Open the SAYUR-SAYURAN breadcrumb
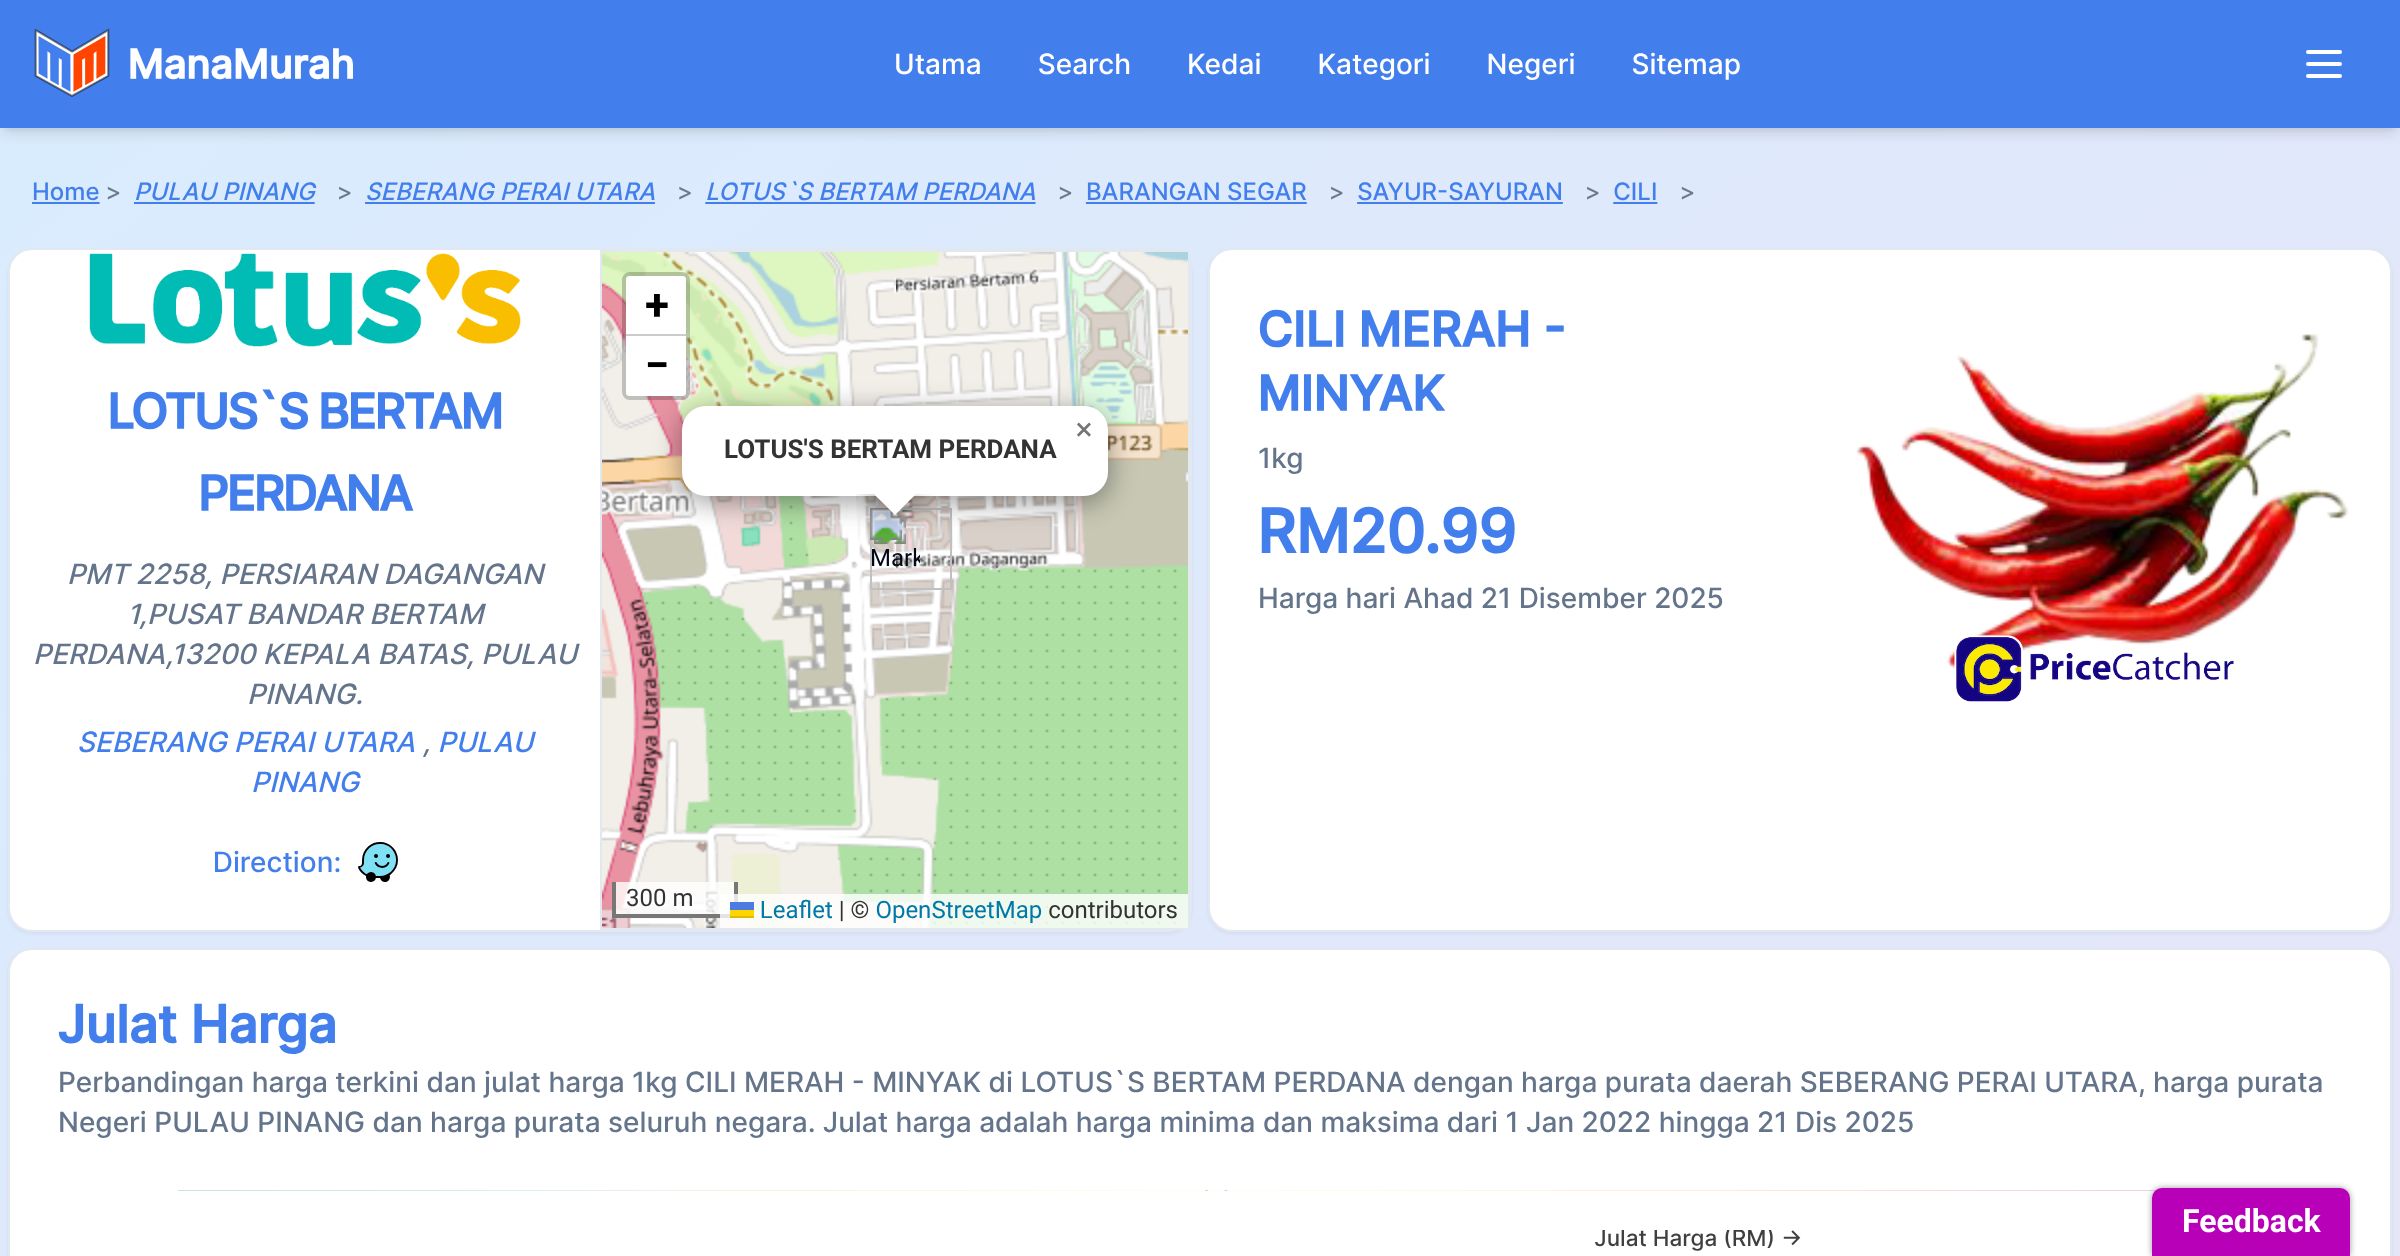Screen dimensions: 2400x1256 point(1459,191)
